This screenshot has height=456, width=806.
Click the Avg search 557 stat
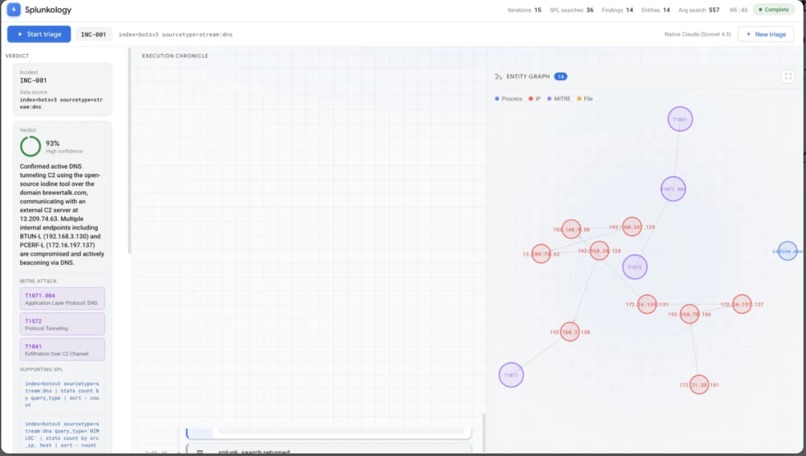(699, 10)
